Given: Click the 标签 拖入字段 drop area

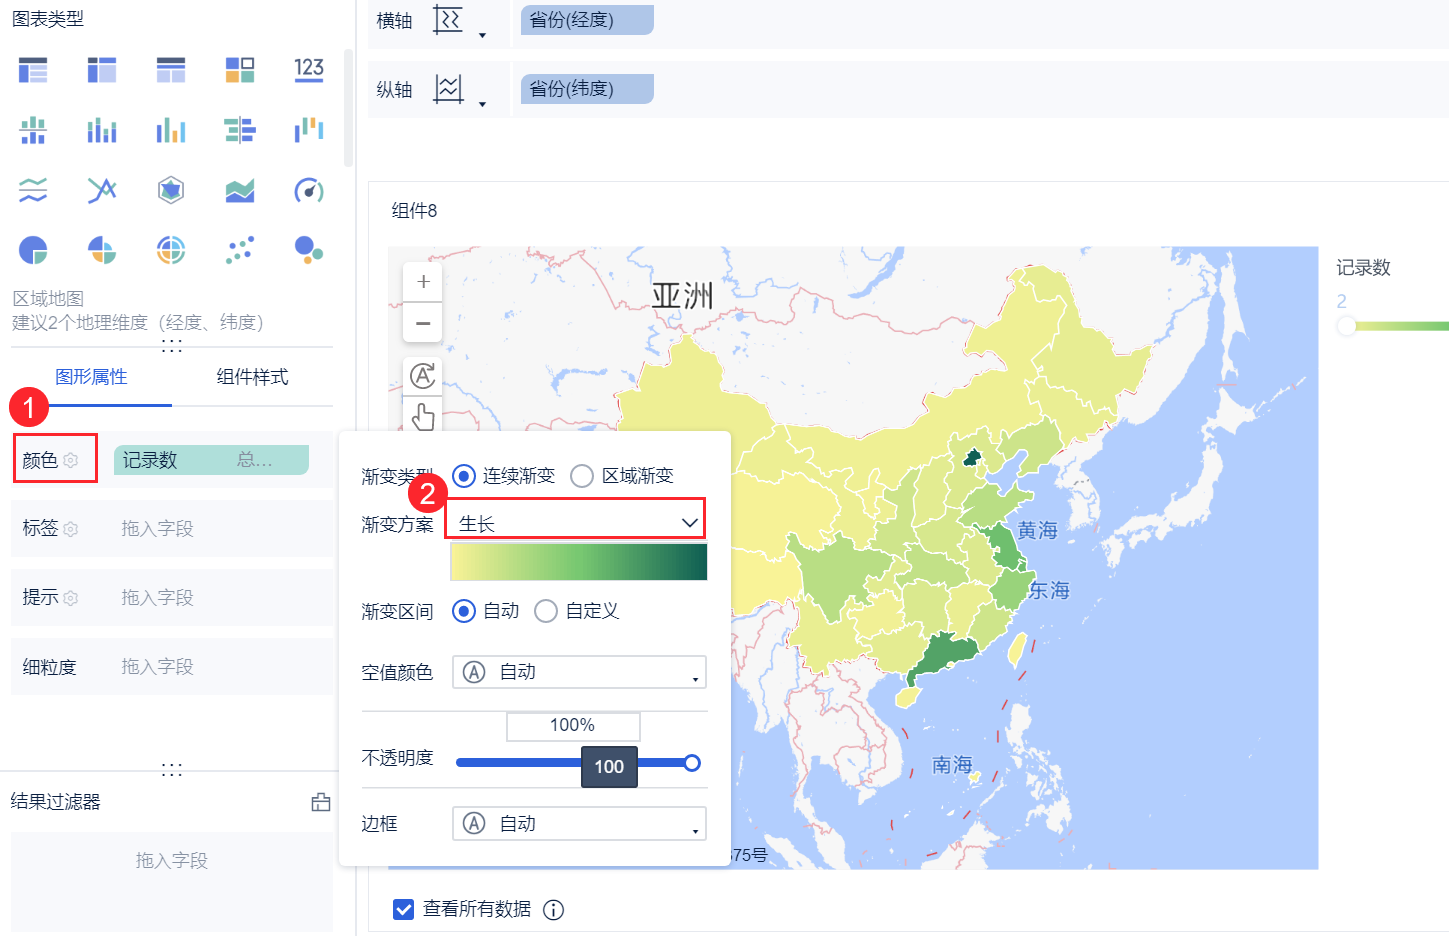Looking at the screenshot, I should pyautogui.click(x=223, y=528).
